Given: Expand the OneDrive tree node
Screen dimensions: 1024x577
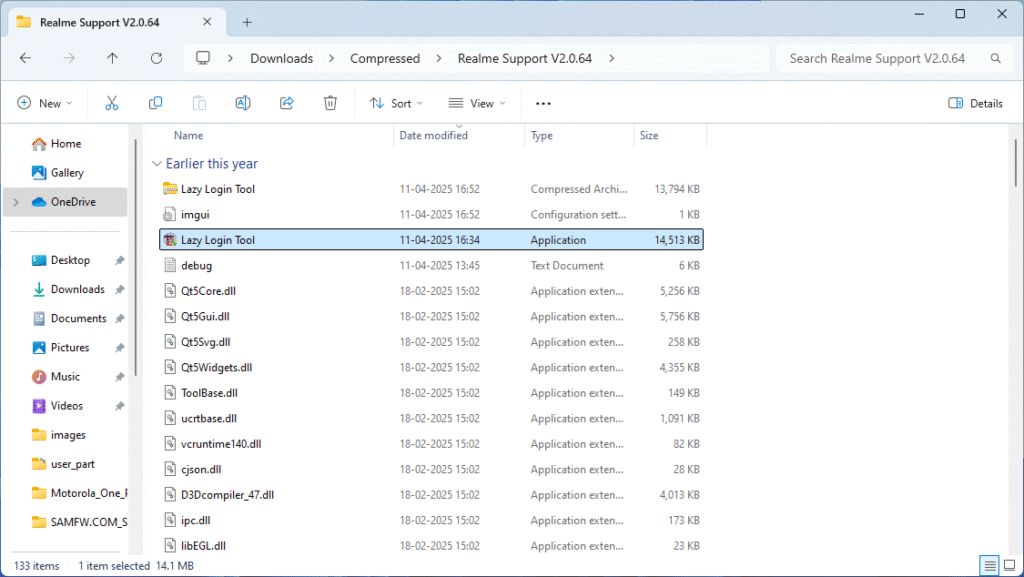Looking at the screenshot, I should click(x=16, y=202).
